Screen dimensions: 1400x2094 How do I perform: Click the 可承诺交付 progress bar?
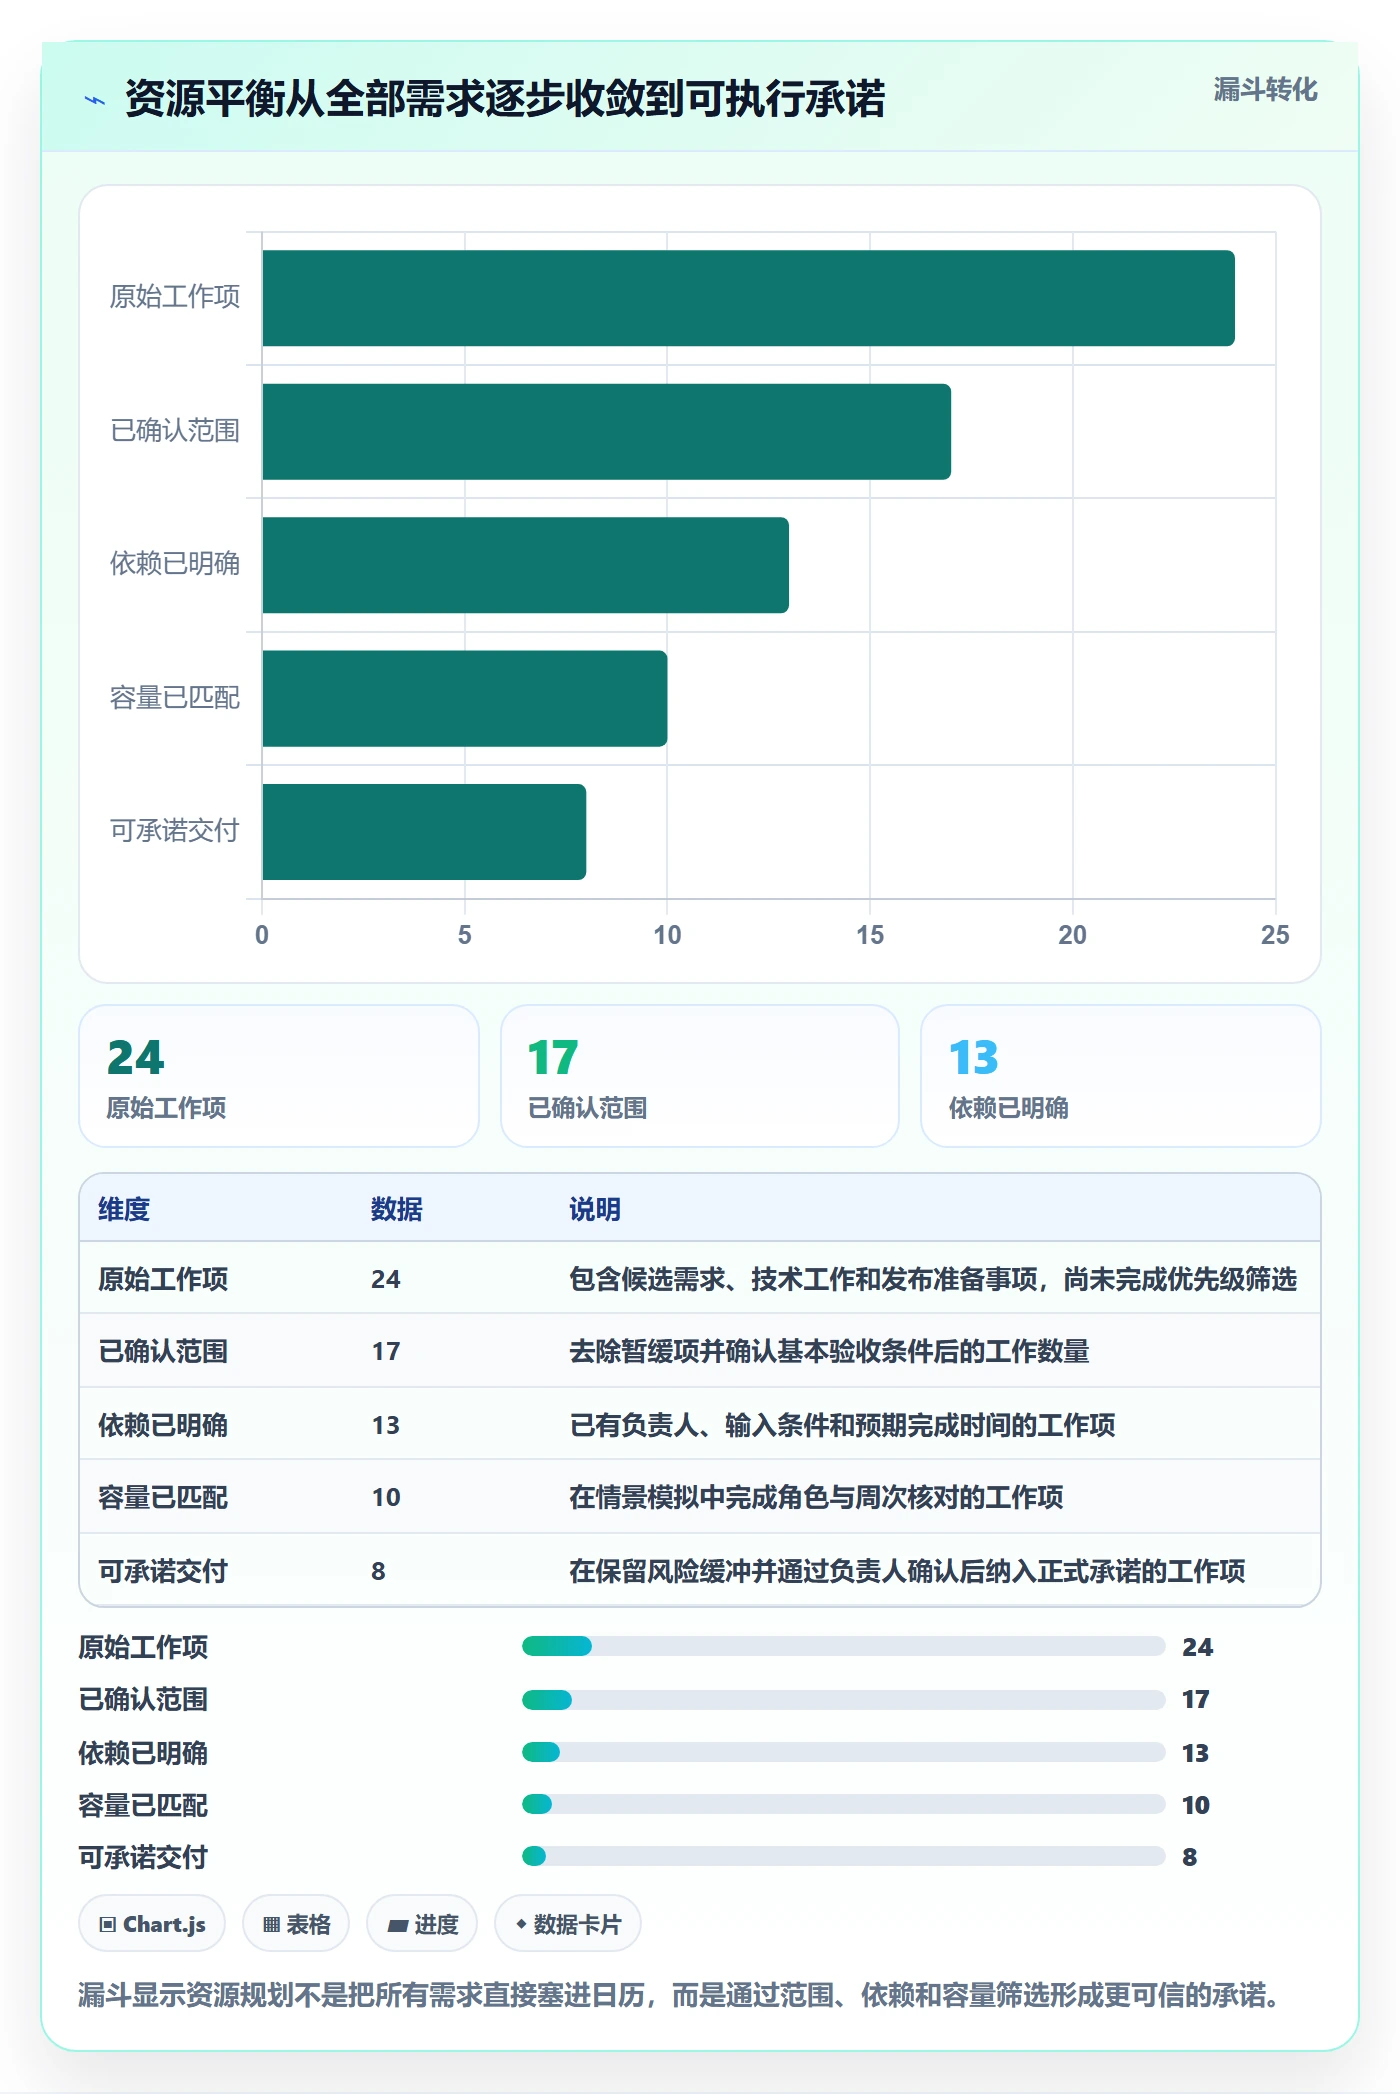[x=844, y=1856]
